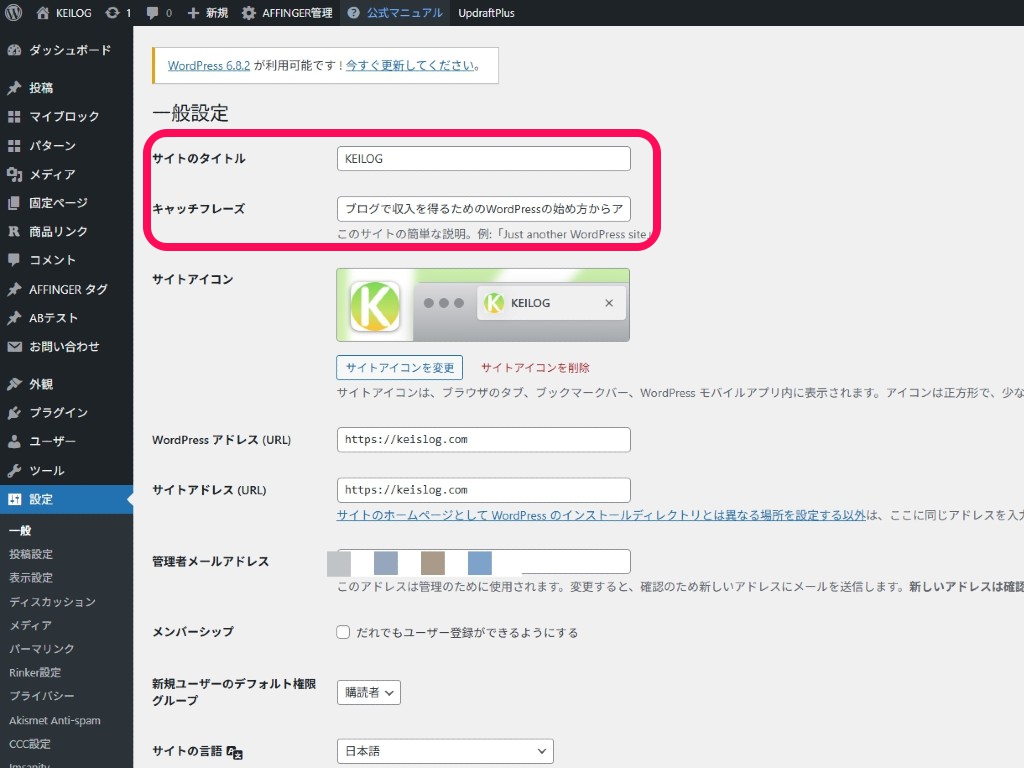Click the WordPress アドレス URL field
1024x768 pixels.
point(484,440)
